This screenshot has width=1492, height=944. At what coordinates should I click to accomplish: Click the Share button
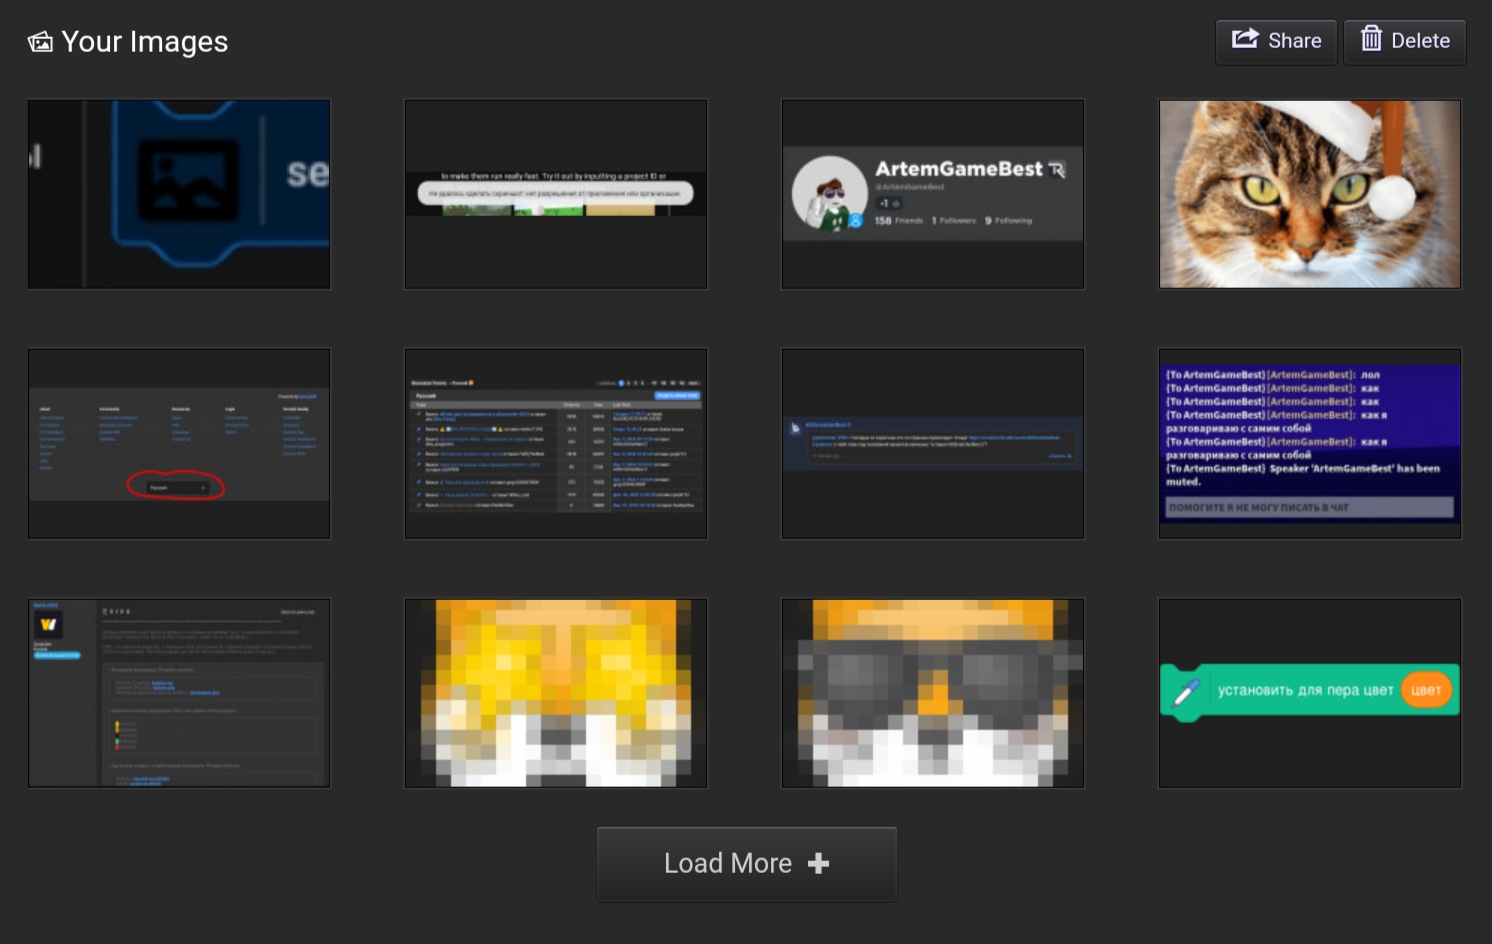[x=1276, y=41]
